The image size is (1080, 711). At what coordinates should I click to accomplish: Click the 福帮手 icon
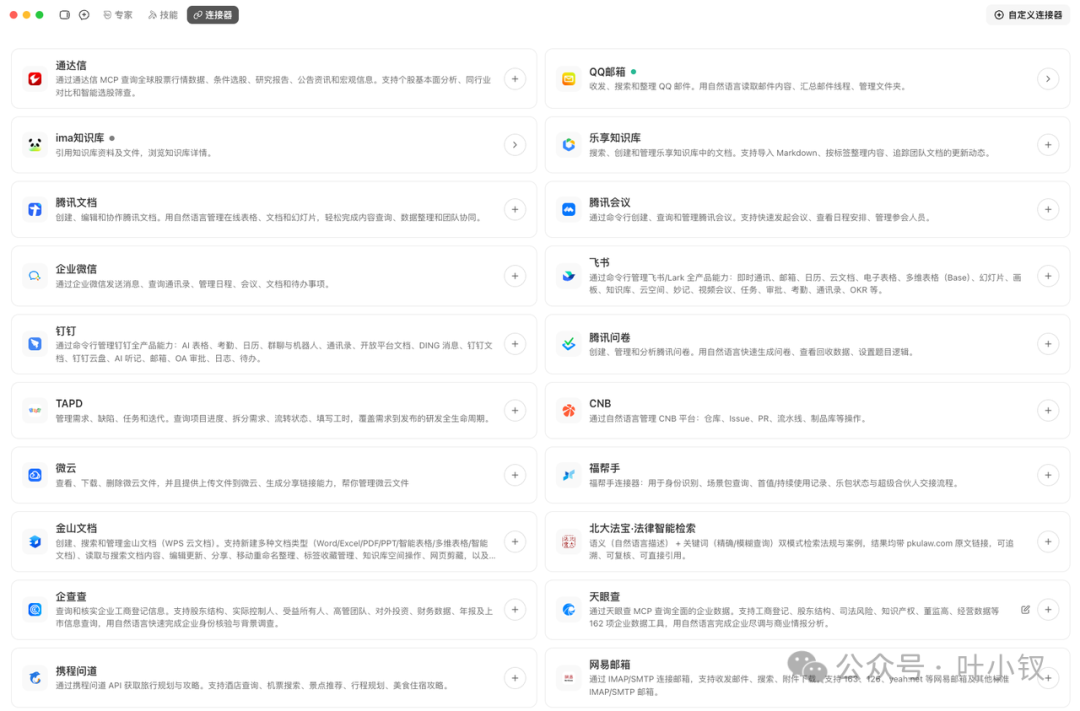tap(568, 475)
